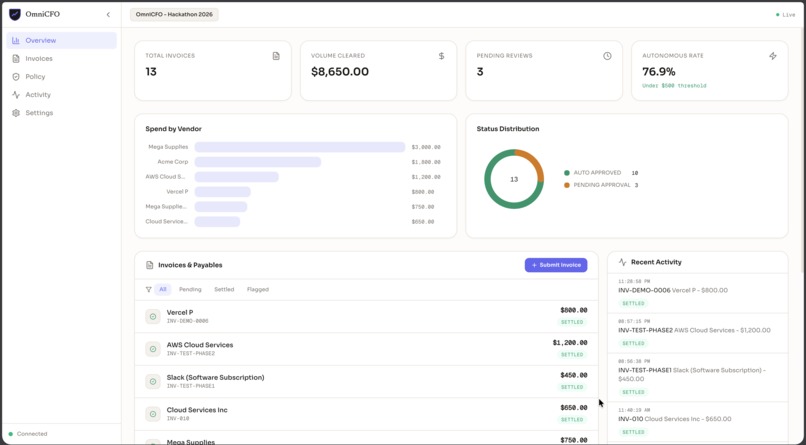Open the Activity page in the sidebar
Image resolution: width=806 pixels, height=445 pixels.
coord(62,95)
